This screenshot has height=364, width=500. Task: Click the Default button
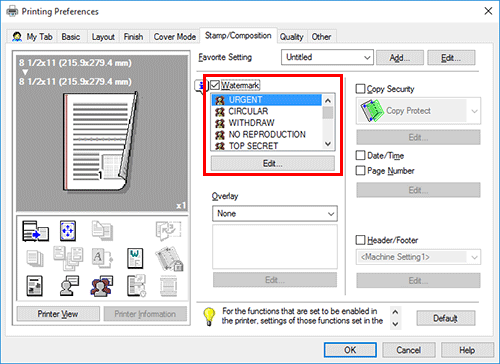[x=446, y=318]
